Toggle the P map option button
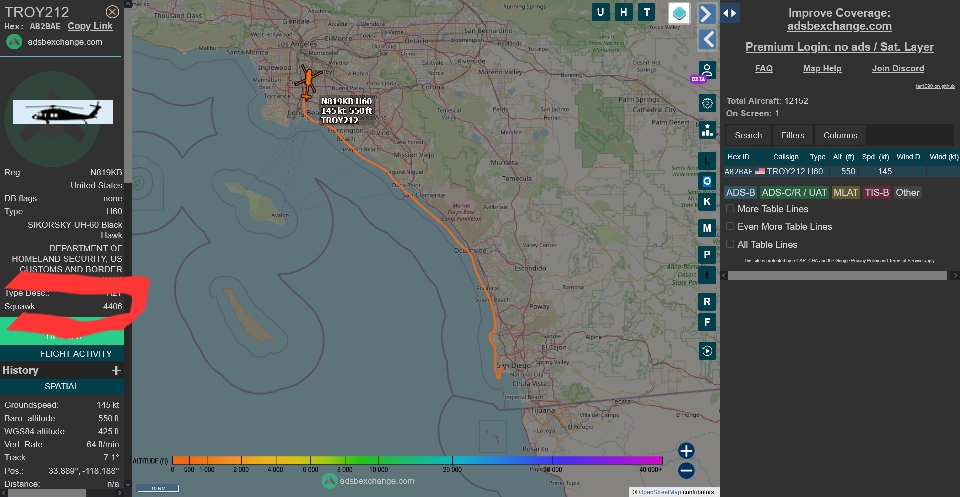Image resolution: width=960 pixels, height=497 pixels. pyautogui.click(x=707, y=255)
